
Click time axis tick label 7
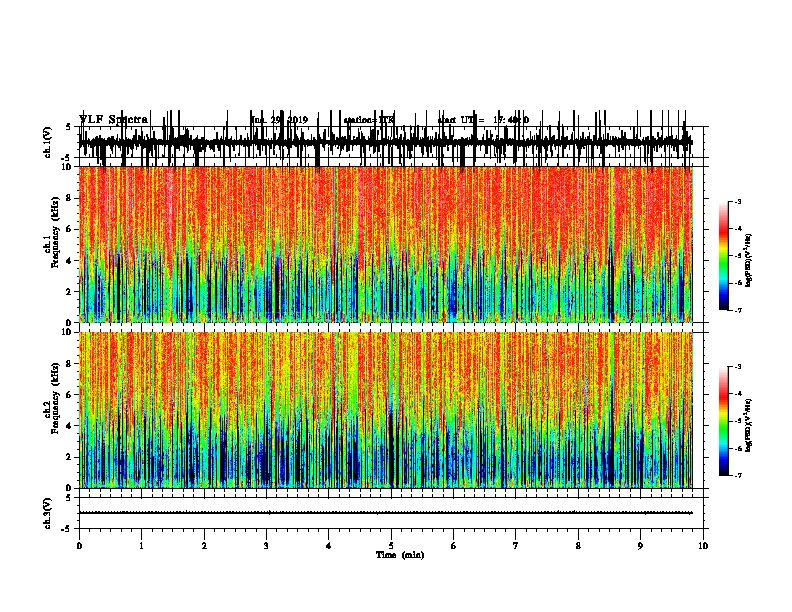(x=516, y=546)
